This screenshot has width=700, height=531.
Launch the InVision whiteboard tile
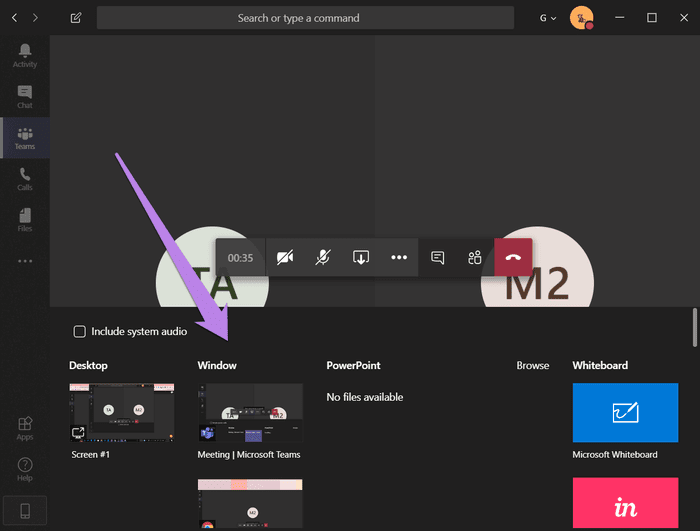click(625, 503)
